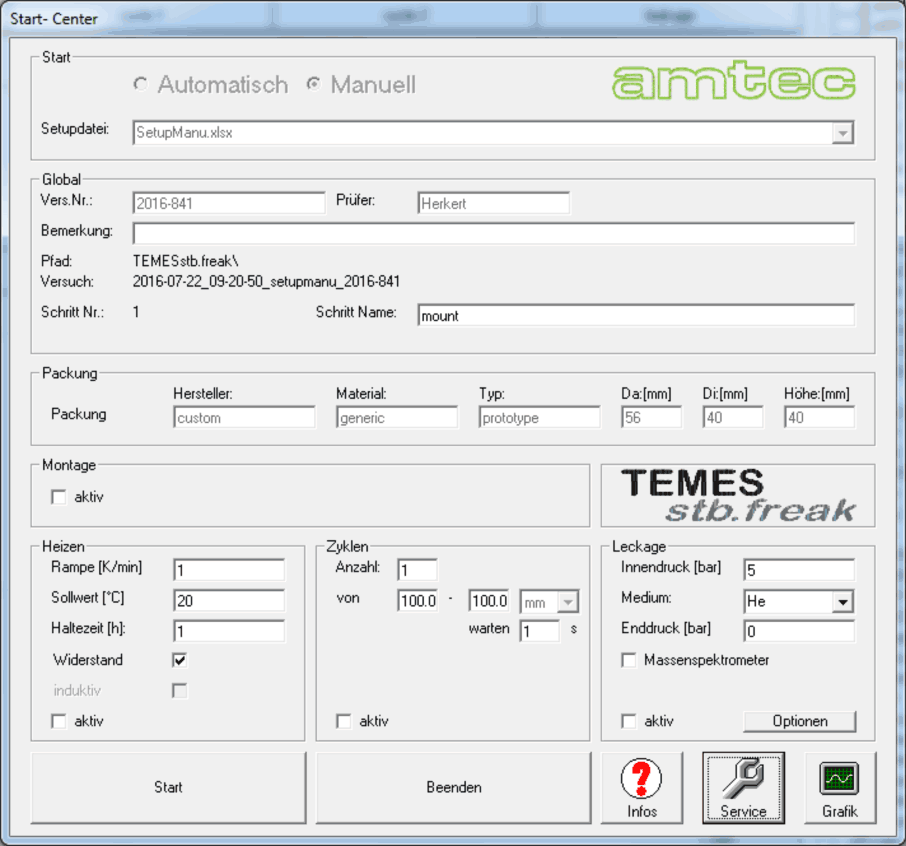Image resolution: width=906 pixels, height=846 pixels.
Task: Click the Vers.Nr. field
Action: click(229, 203)
